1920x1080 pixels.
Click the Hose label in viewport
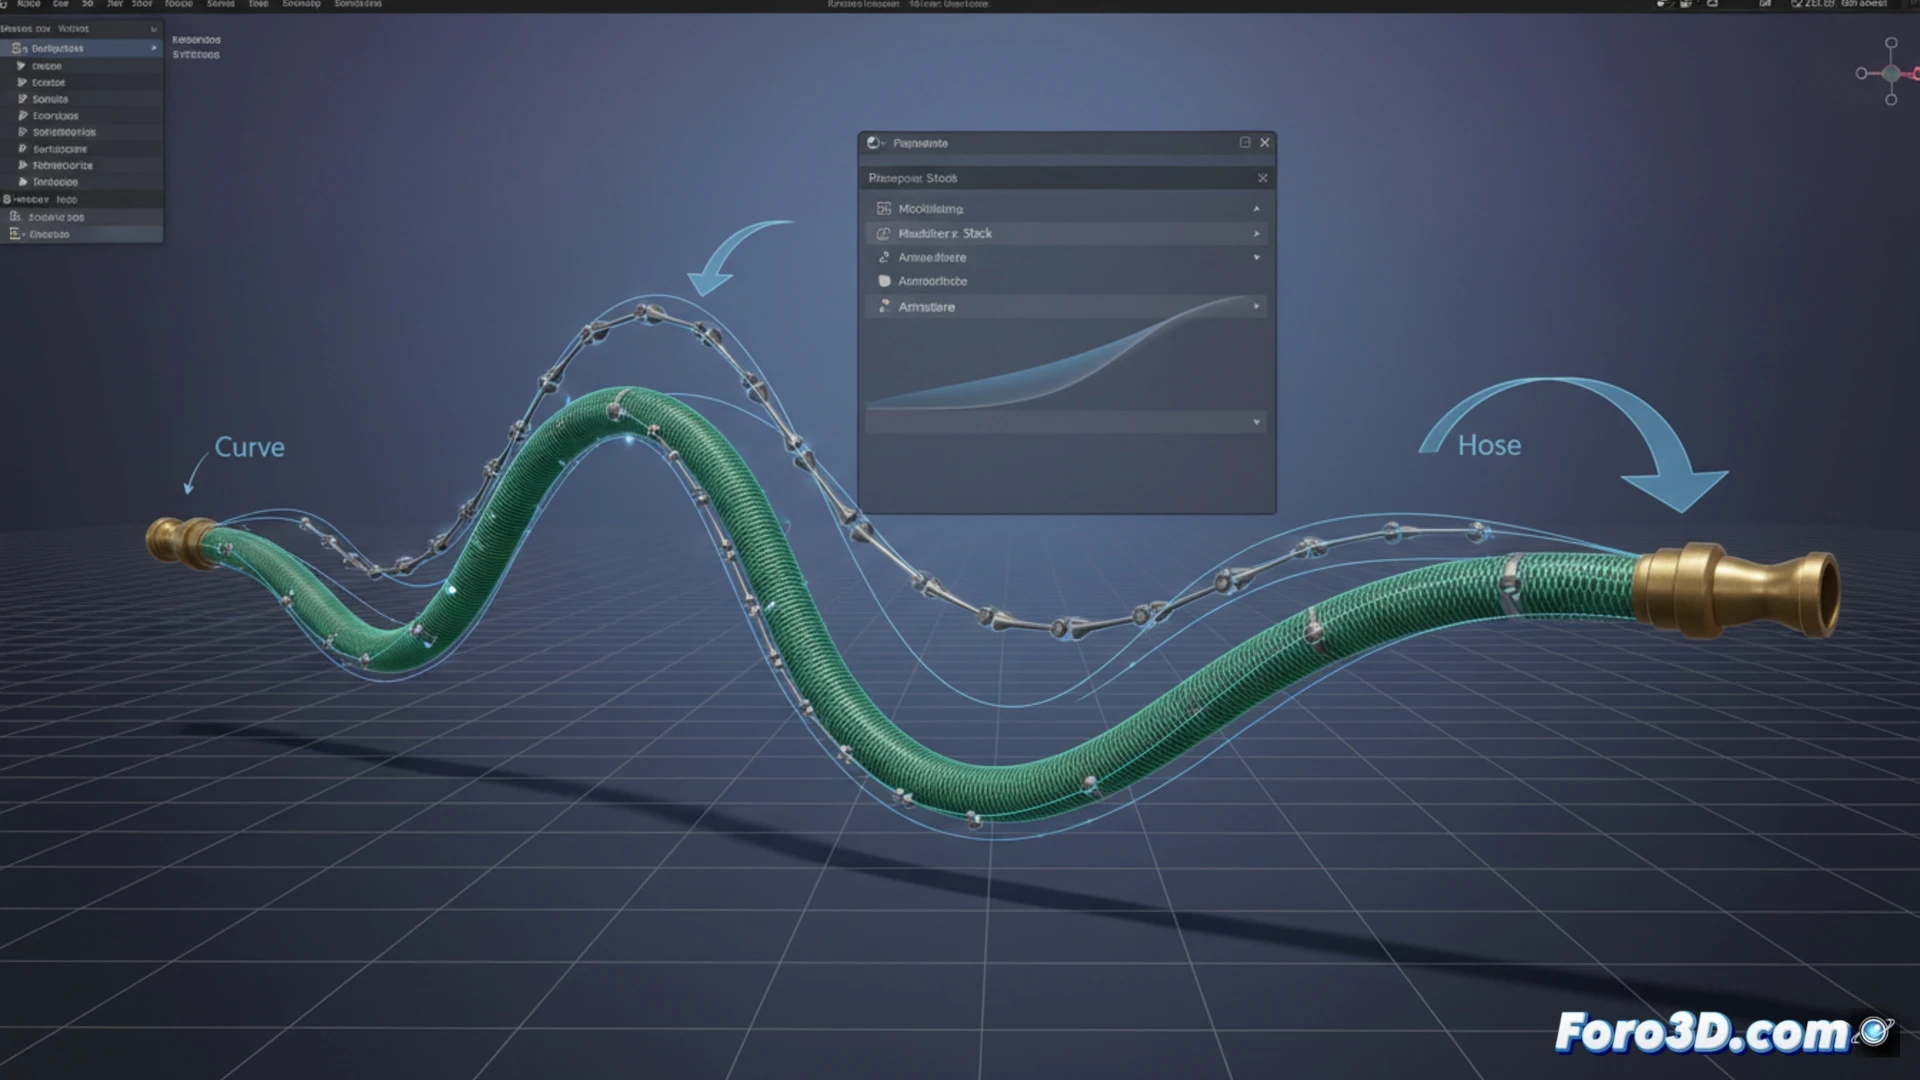click(1489, 445)
